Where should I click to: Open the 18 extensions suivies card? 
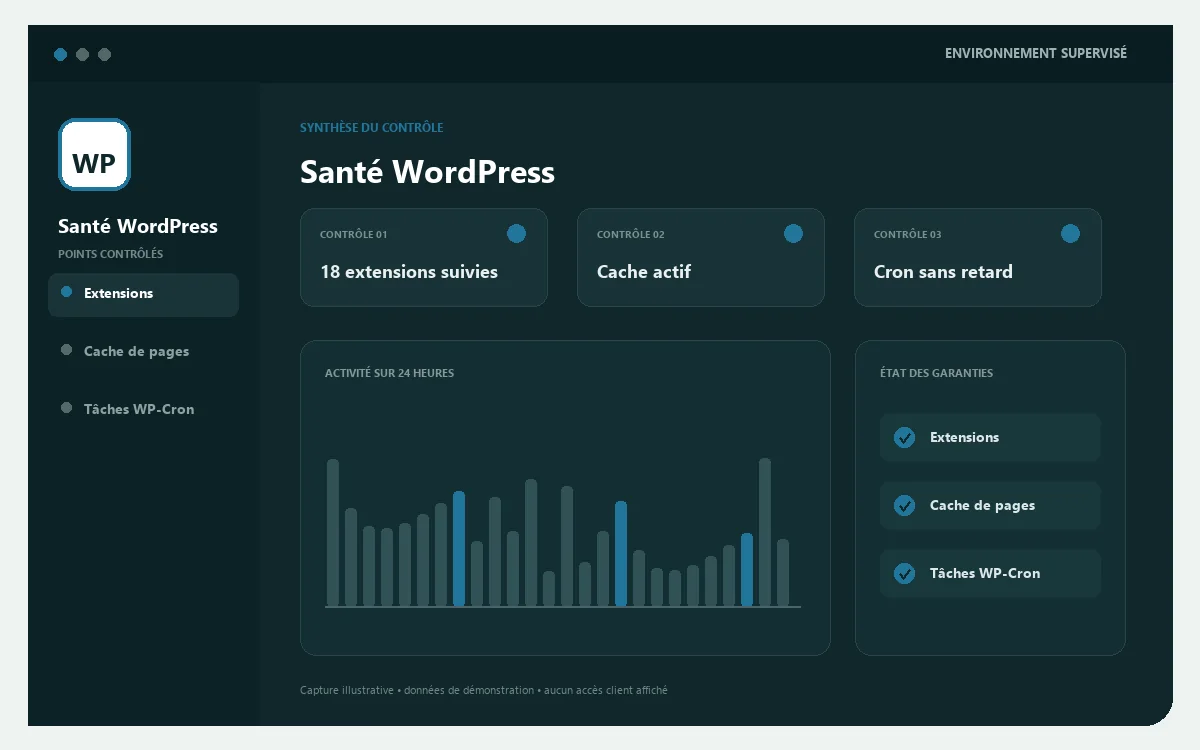coord(424,257)
